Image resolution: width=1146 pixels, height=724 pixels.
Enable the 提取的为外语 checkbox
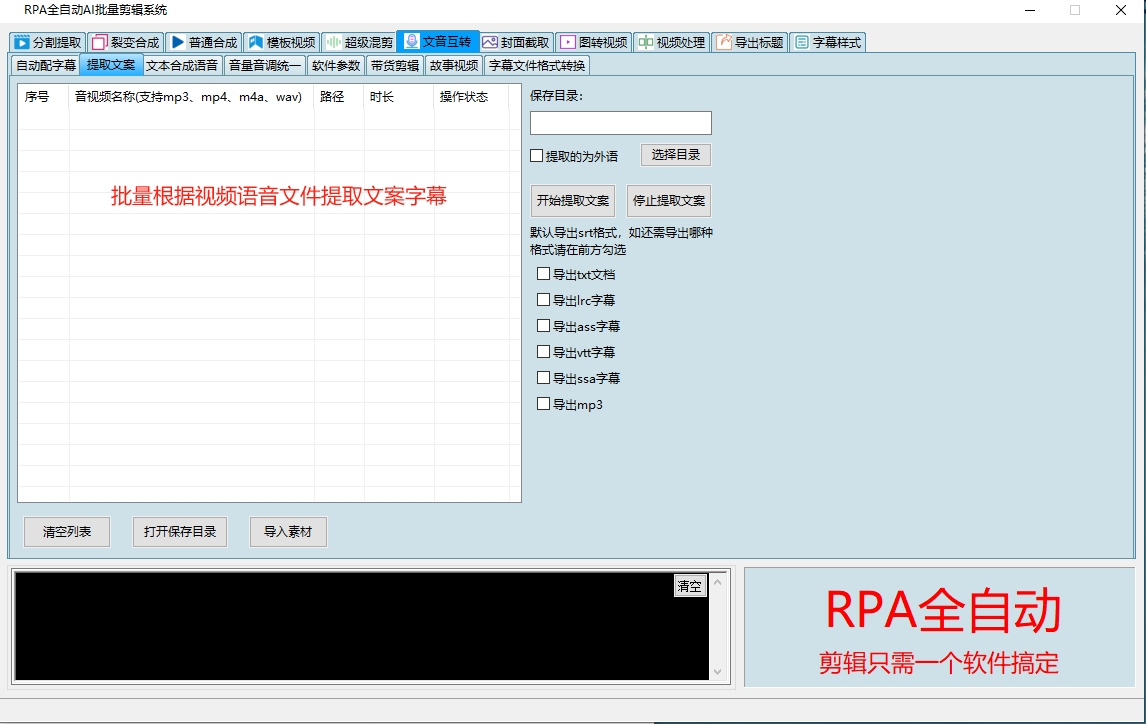536,156
